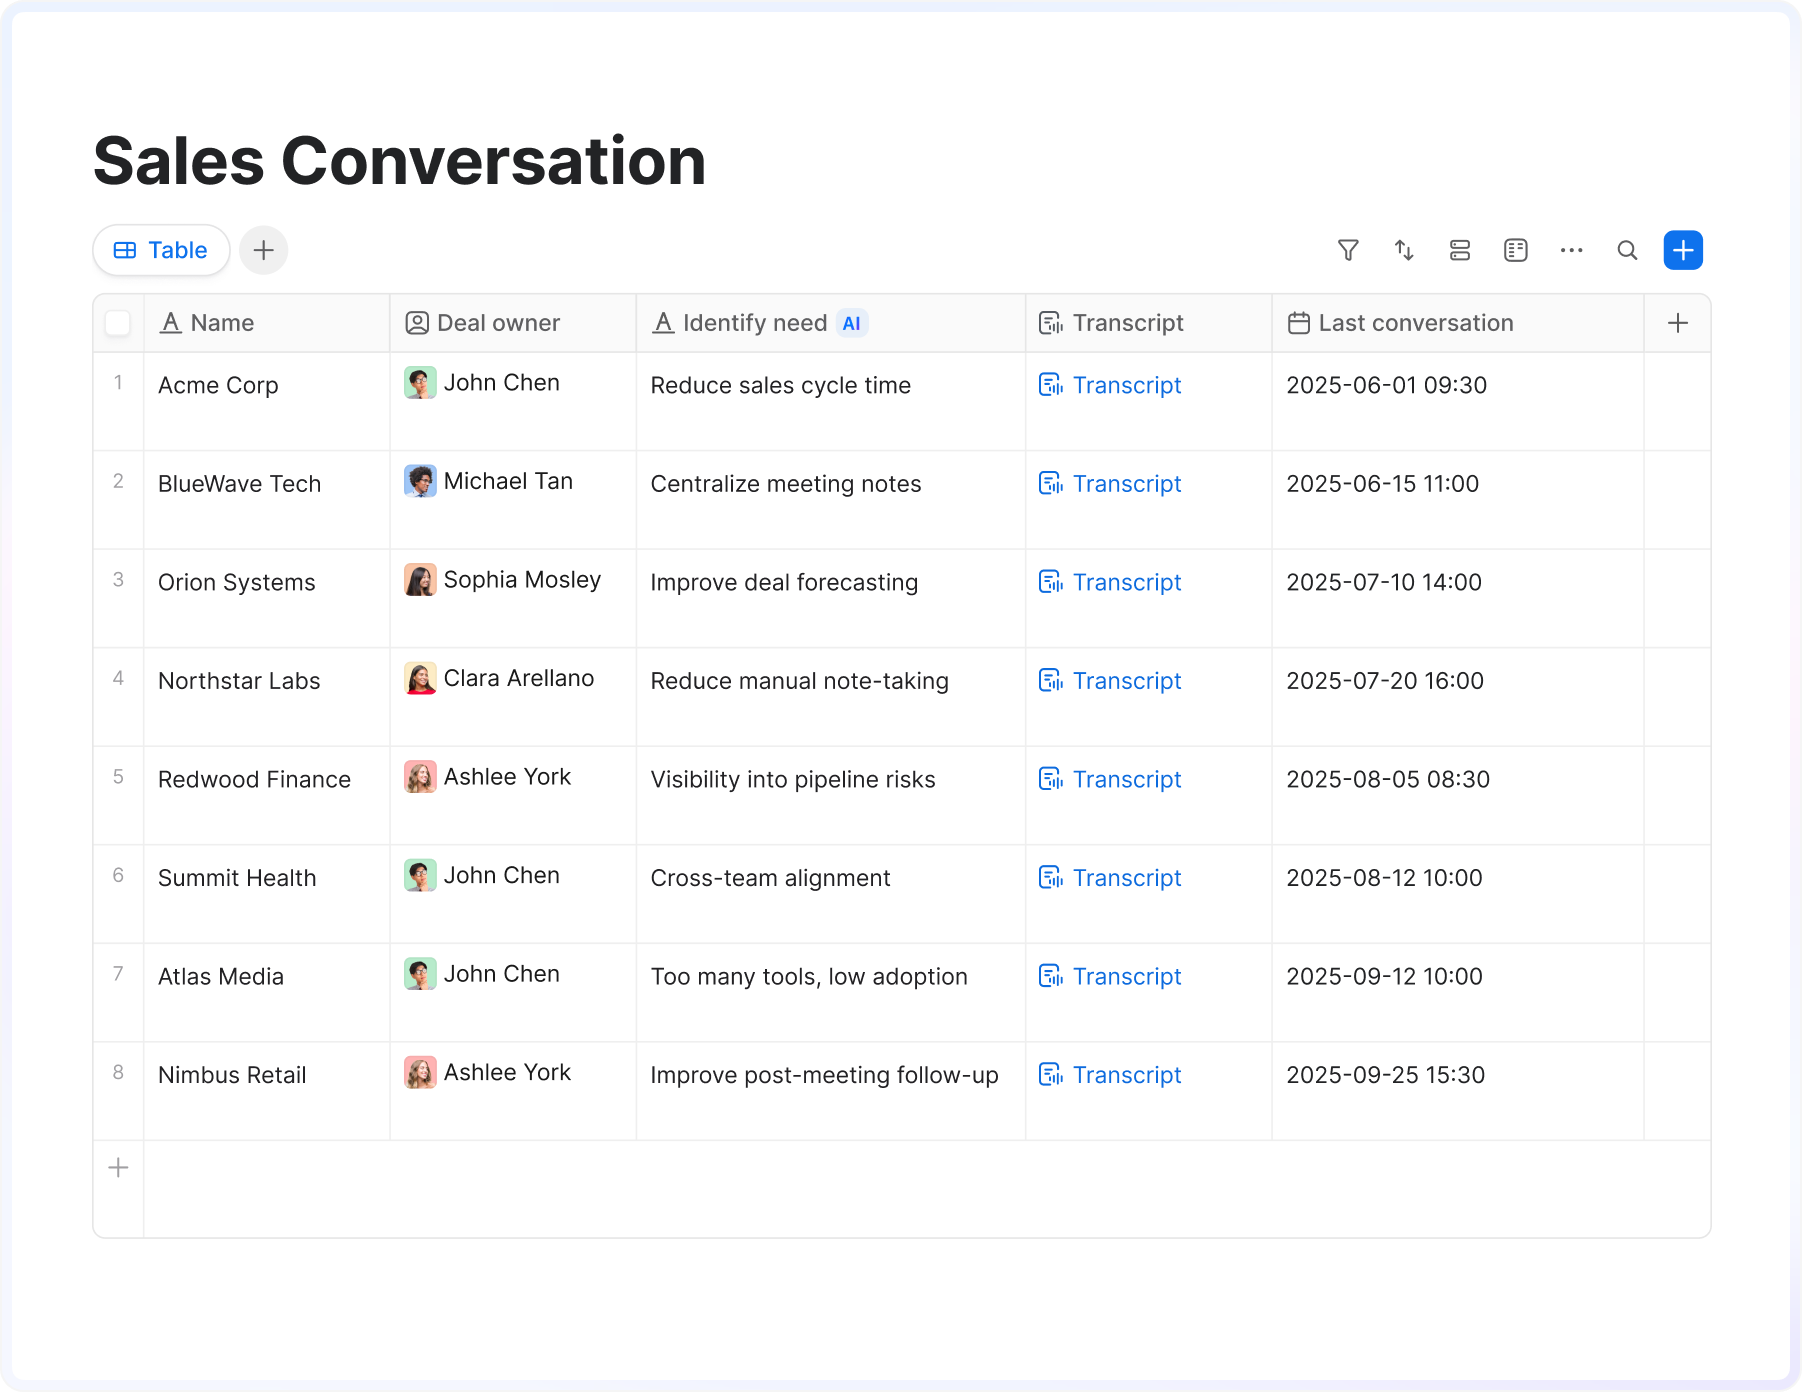Add a new column with plus icon

coord(1678,323)
